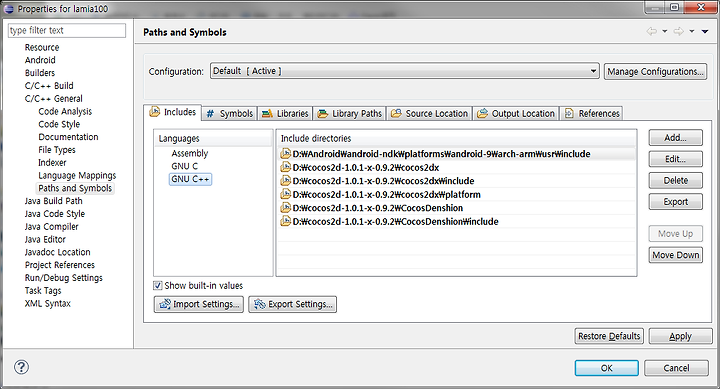
Task: Switch to the Library Paths tab
Action: click(350, 113)
